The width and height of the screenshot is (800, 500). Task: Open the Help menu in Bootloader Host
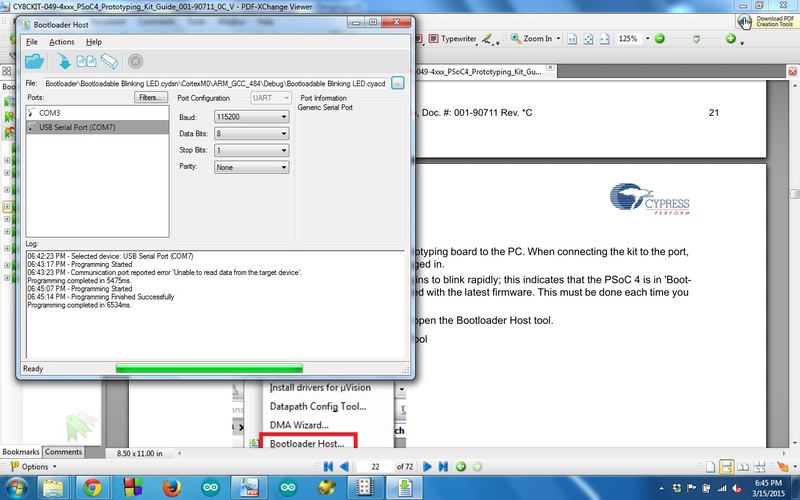pyautogui.click(x=94, y=42)
